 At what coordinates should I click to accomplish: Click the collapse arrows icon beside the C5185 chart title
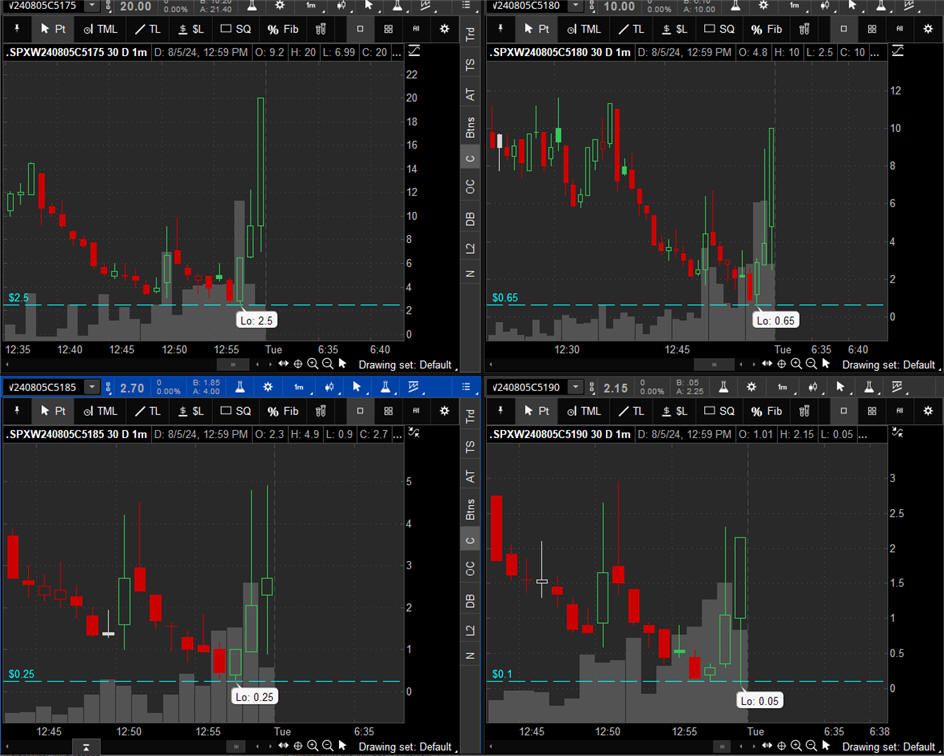414,432
